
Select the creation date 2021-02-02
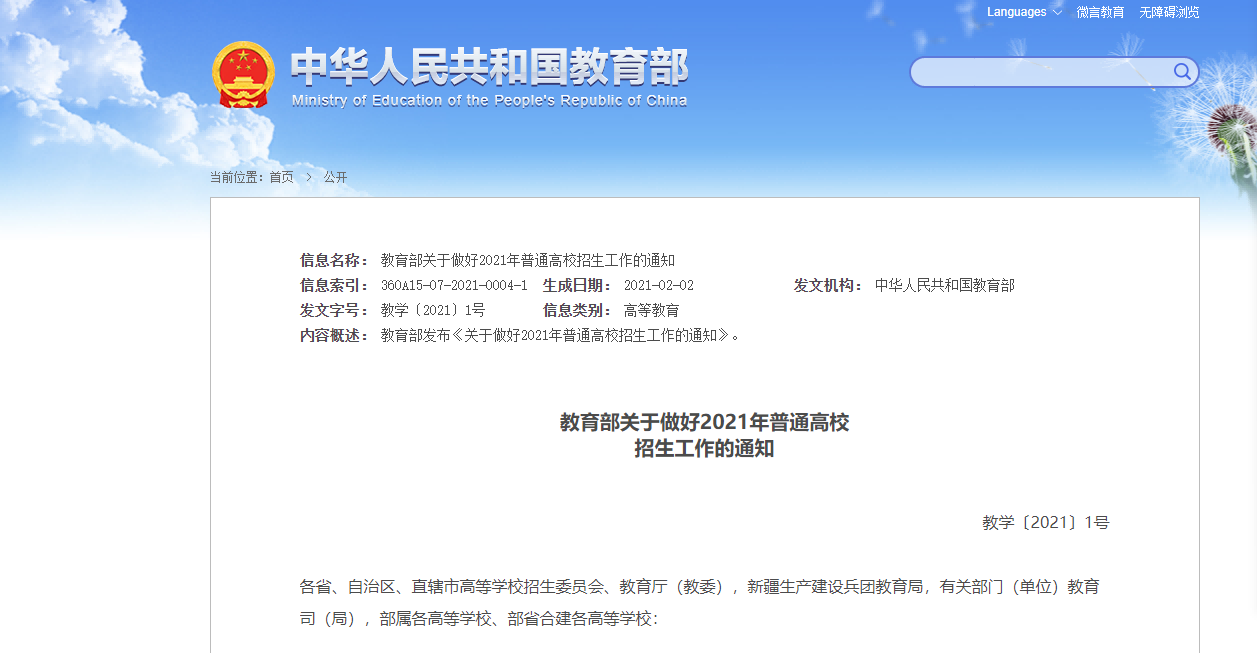click(x=659, y=285)
